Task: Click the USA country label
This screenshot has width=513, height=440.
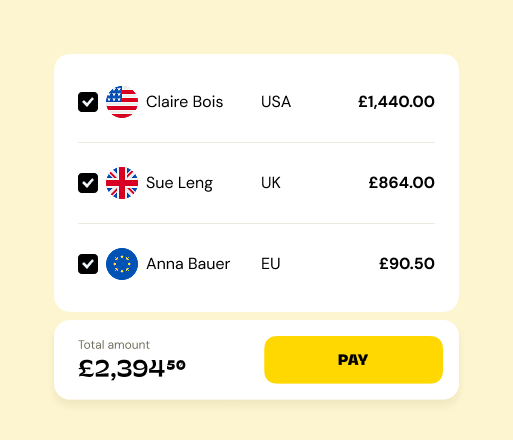Action: click(x=276, y=102)
